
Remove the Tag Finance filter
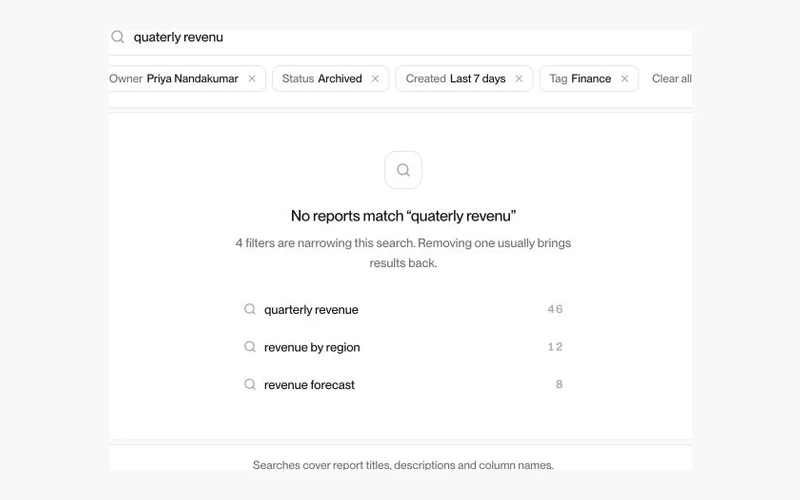[624, 79]
